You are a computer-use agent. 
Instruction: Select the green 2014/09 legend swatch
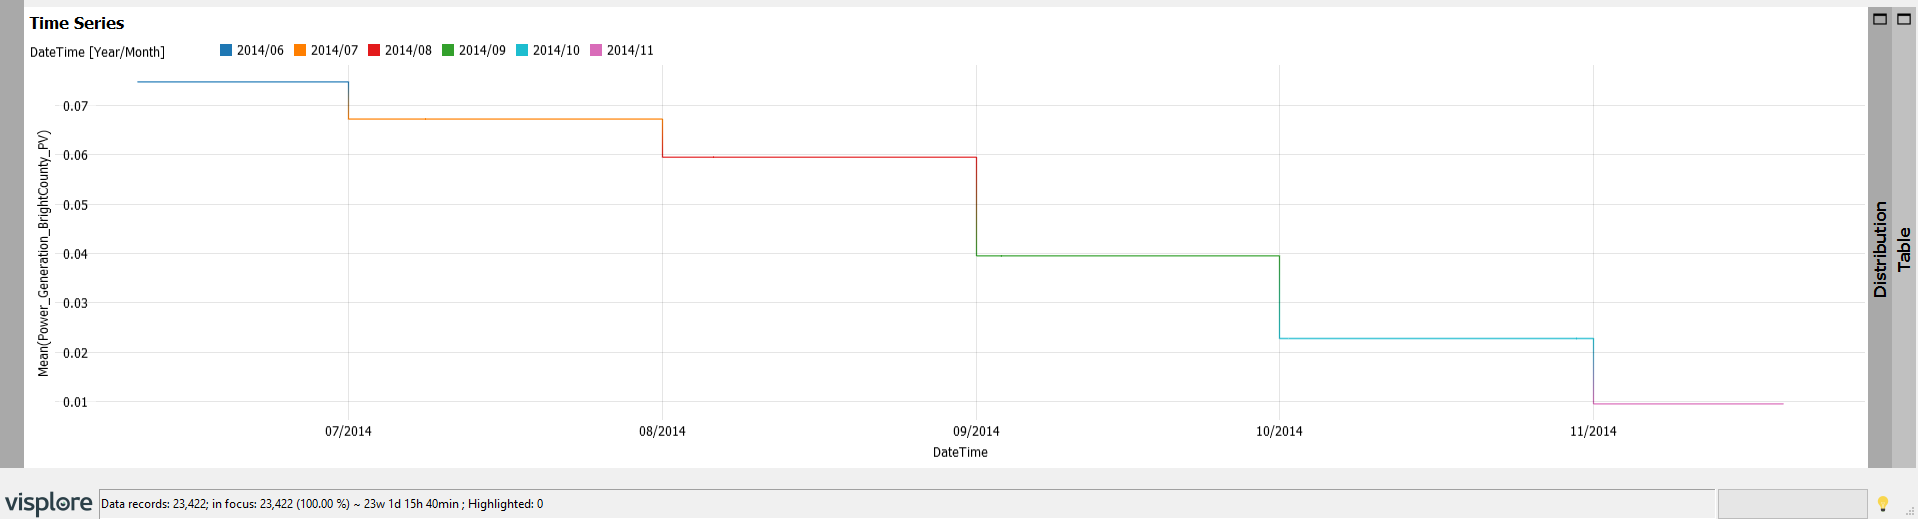[448, 50]
